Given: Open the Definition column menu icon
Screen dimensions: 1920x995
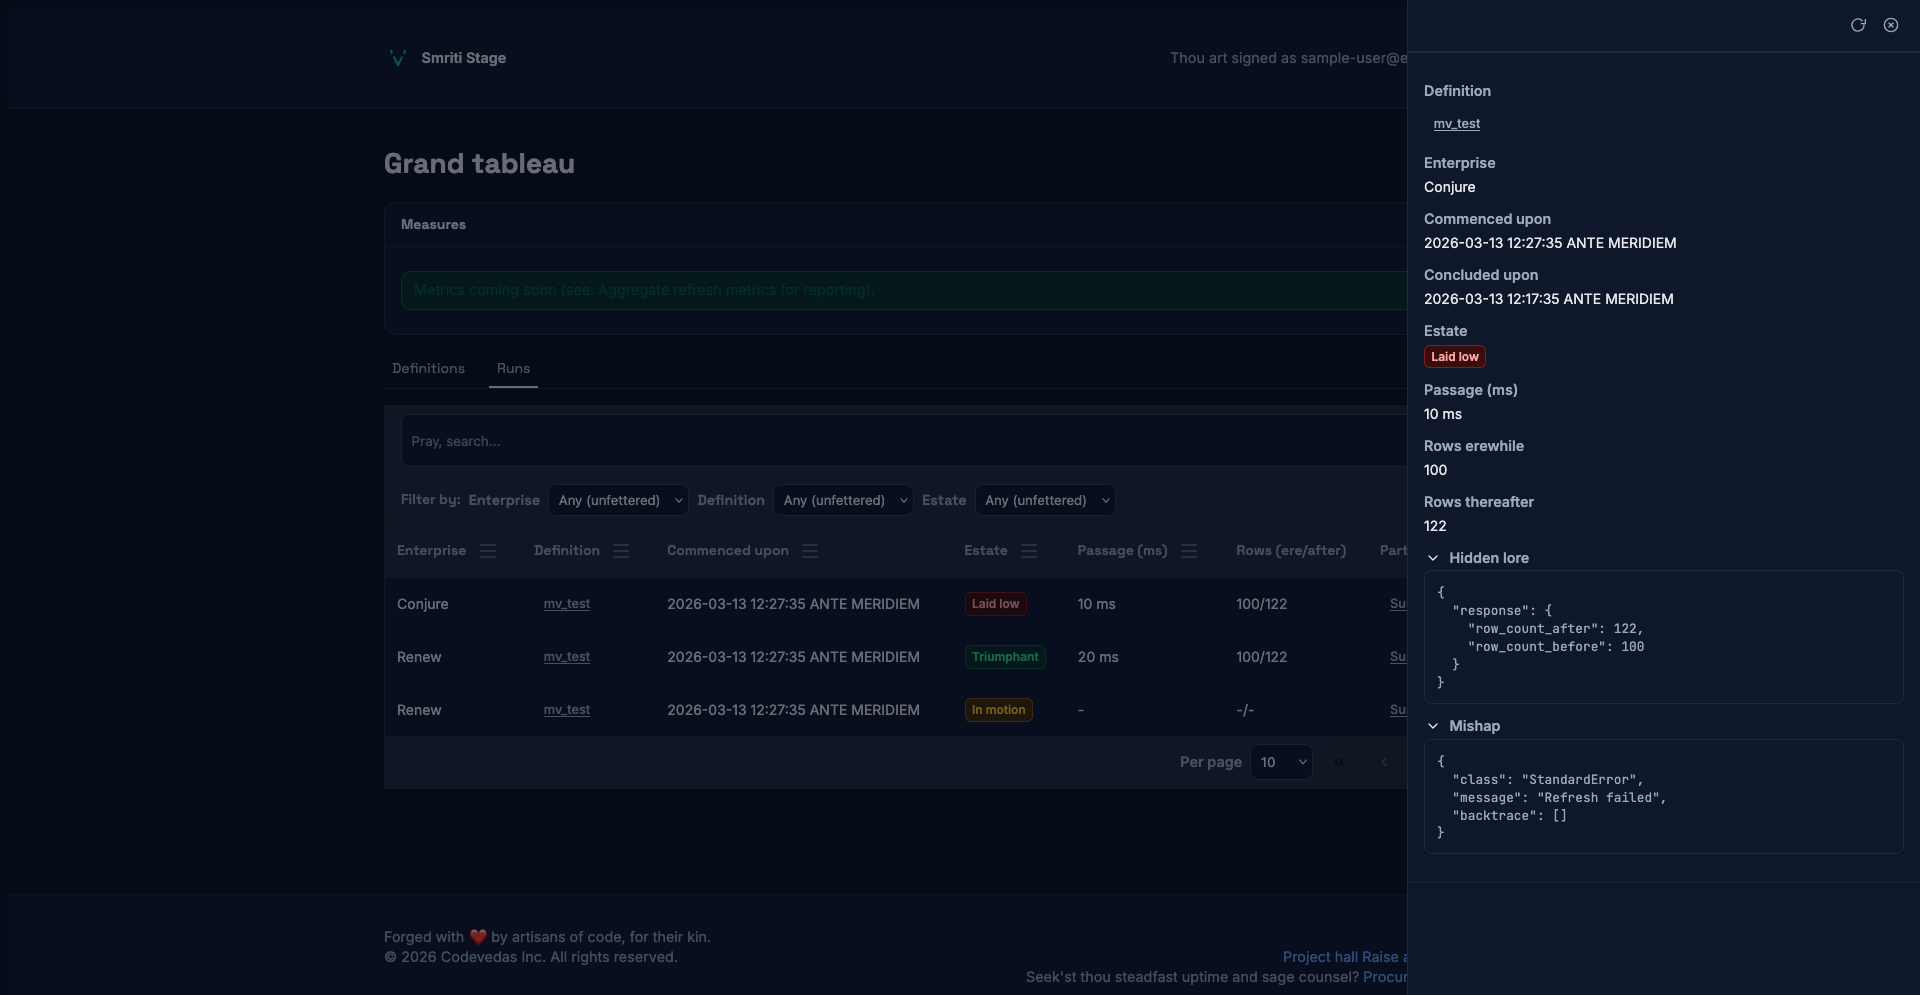Looking at the screenshot, I should point(621,551).
